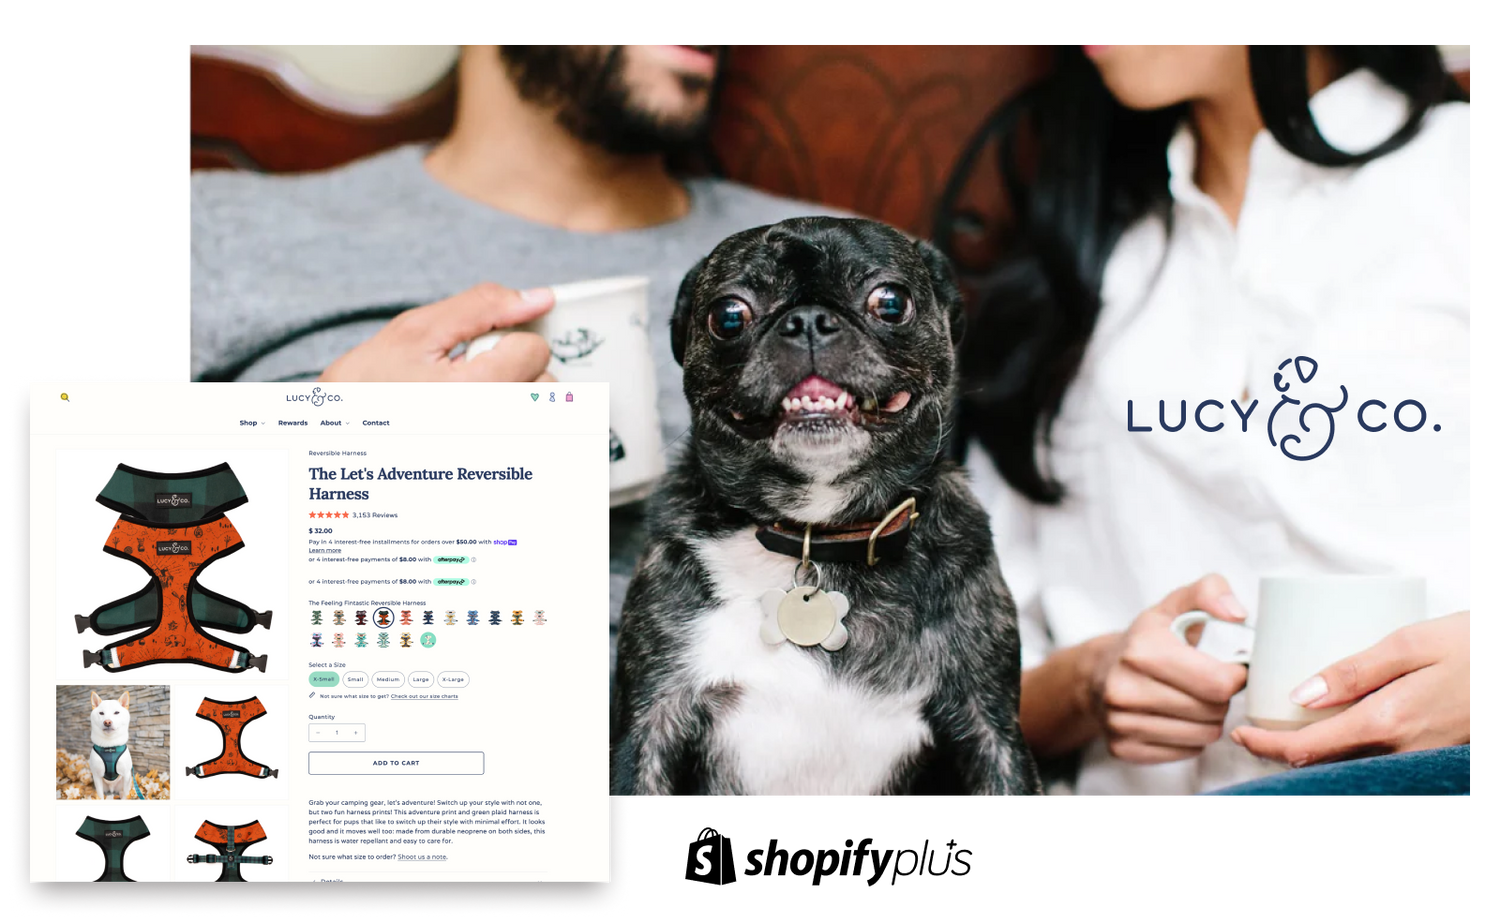The image size is (1500, 923).
Task: Select the mint green circle swatch
Action: coord(428,640)
